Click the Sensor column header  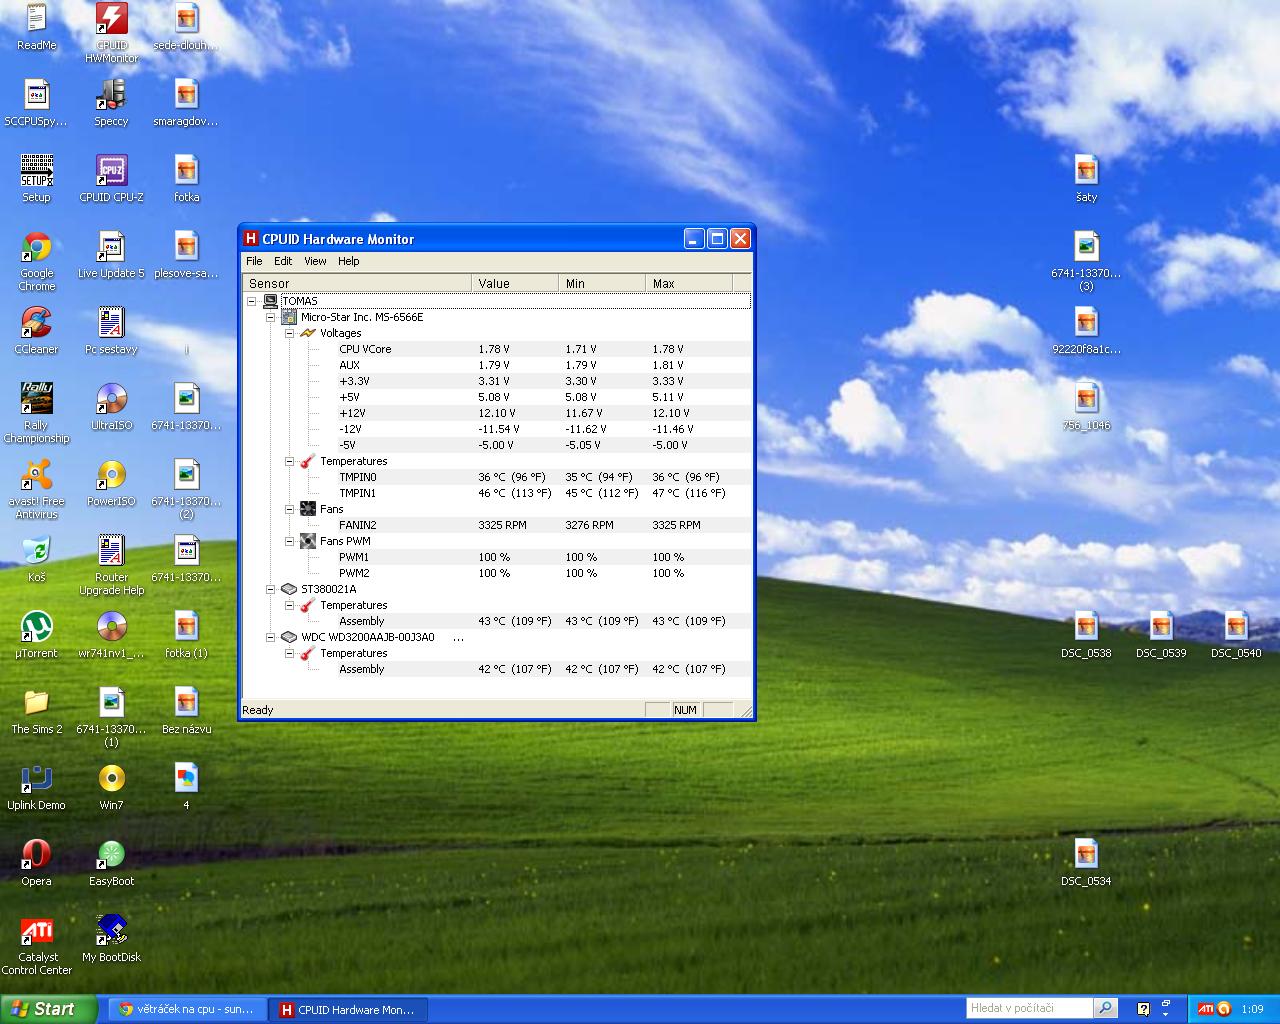click(357, 284)
